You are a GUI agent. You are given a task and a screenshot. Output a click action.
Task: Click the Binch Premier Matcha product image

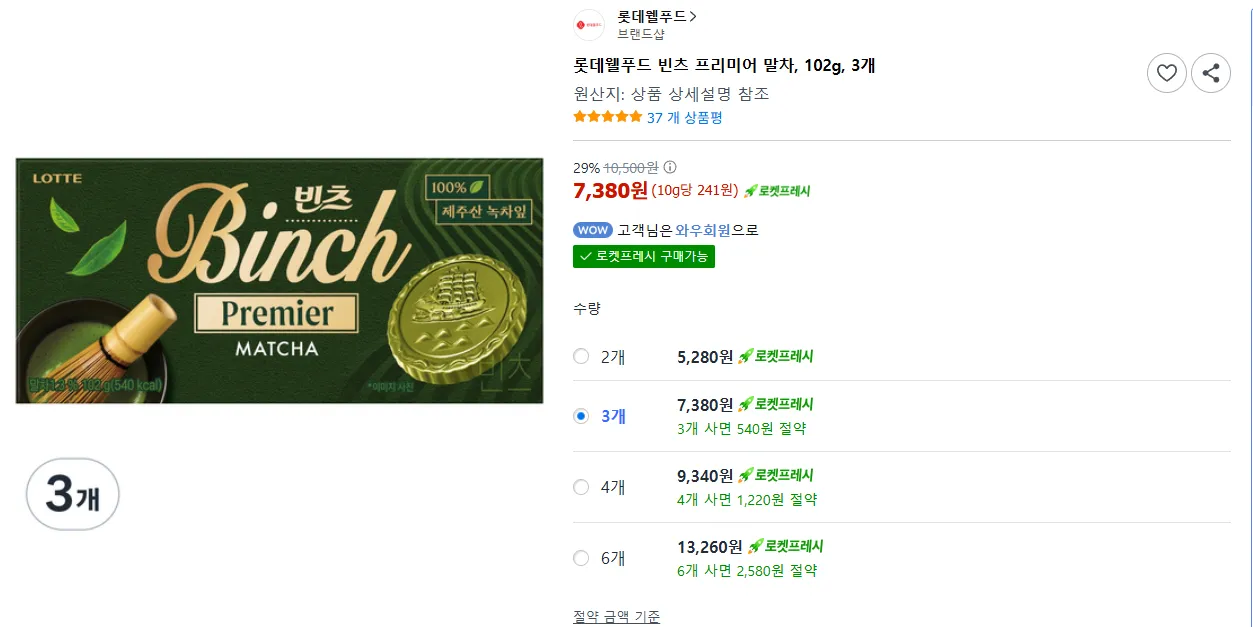pyautogui.click(x=279, y=281)
